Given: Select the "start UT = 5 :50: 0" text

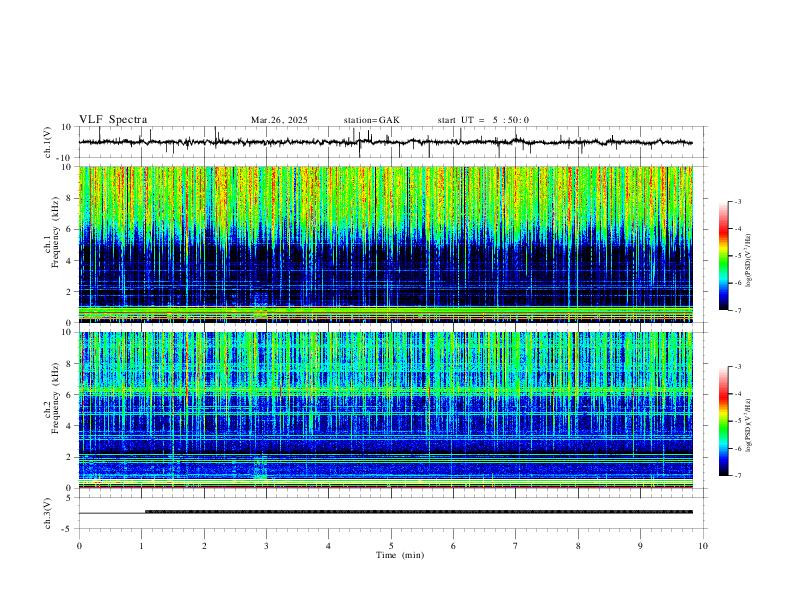Looking at the screenshot, I should pyautogui.click(x=483, y=120).
